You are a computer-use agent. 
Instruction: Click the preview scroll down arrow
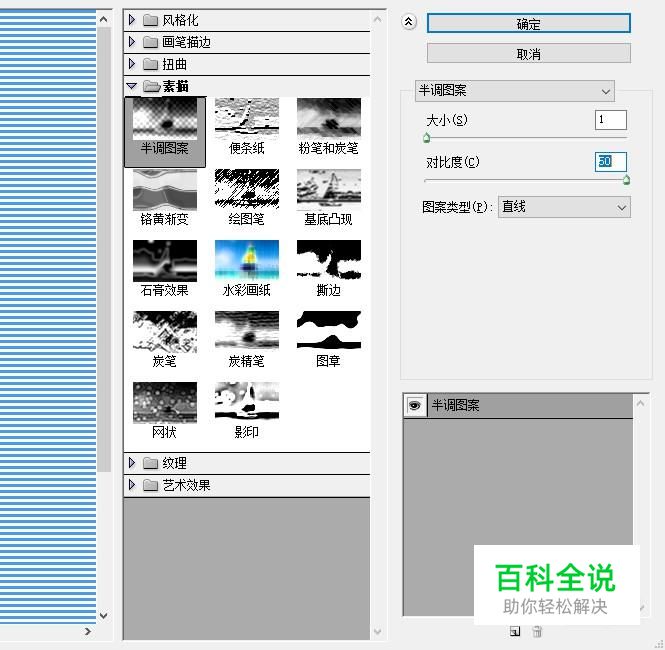click(103, 615)
